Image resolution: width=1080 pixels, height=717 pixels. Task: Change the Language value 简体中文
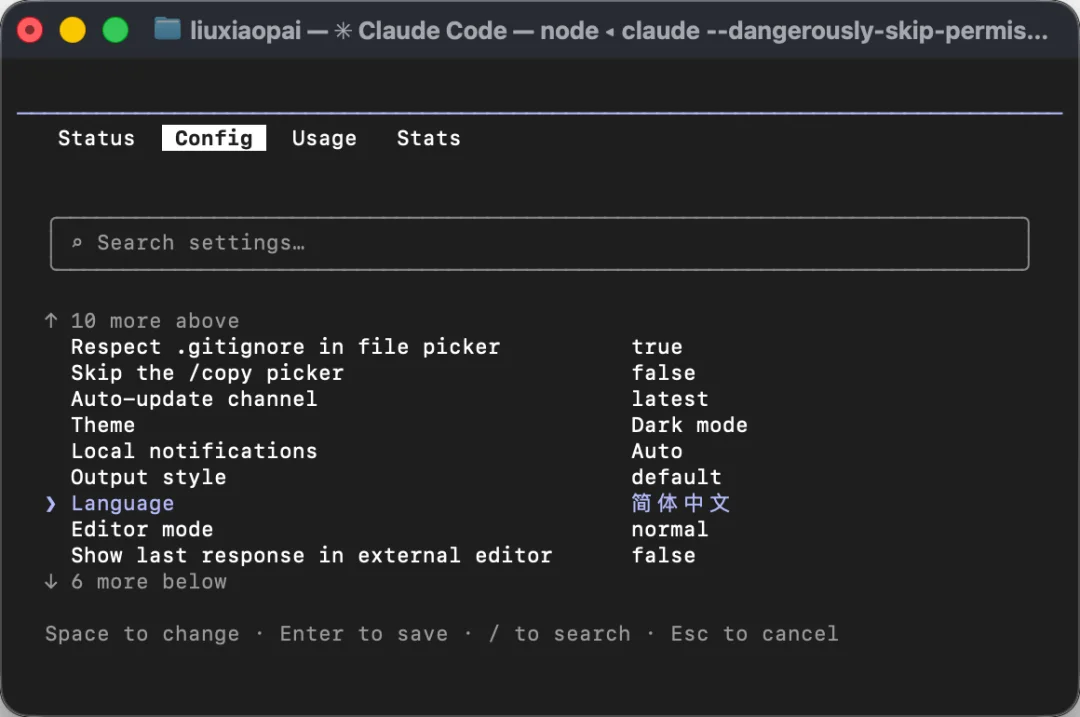(x=681, y=503)
